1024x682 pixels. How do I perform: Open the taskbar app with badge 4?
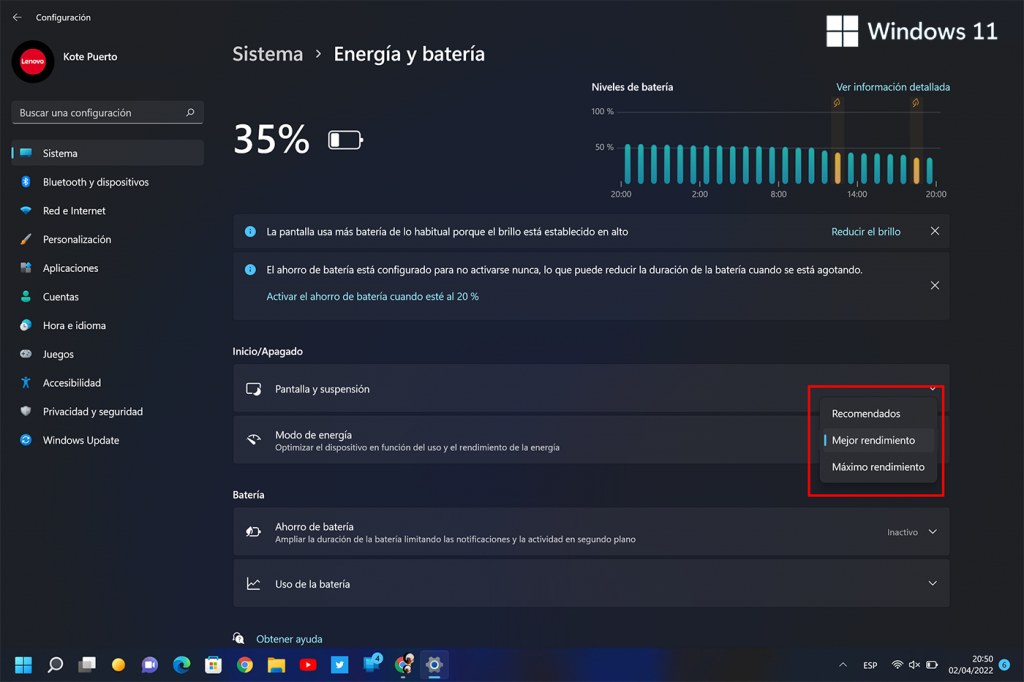coord(372,664)
